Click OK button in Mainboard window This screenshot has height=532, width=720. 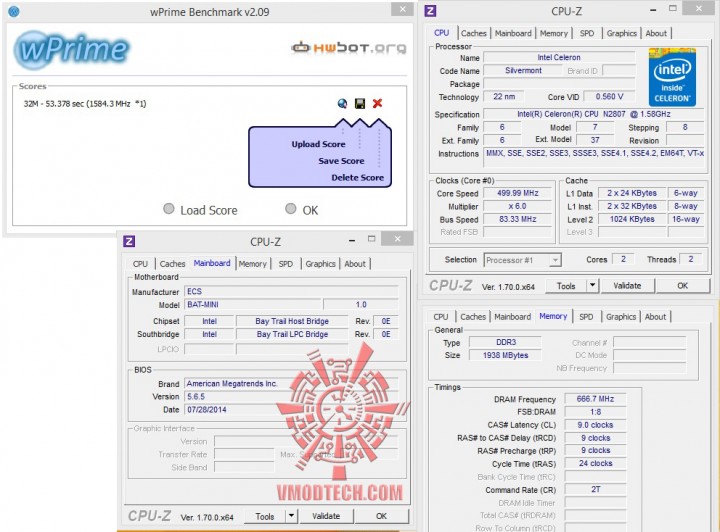pyautogui.click(x=381, y=516)
